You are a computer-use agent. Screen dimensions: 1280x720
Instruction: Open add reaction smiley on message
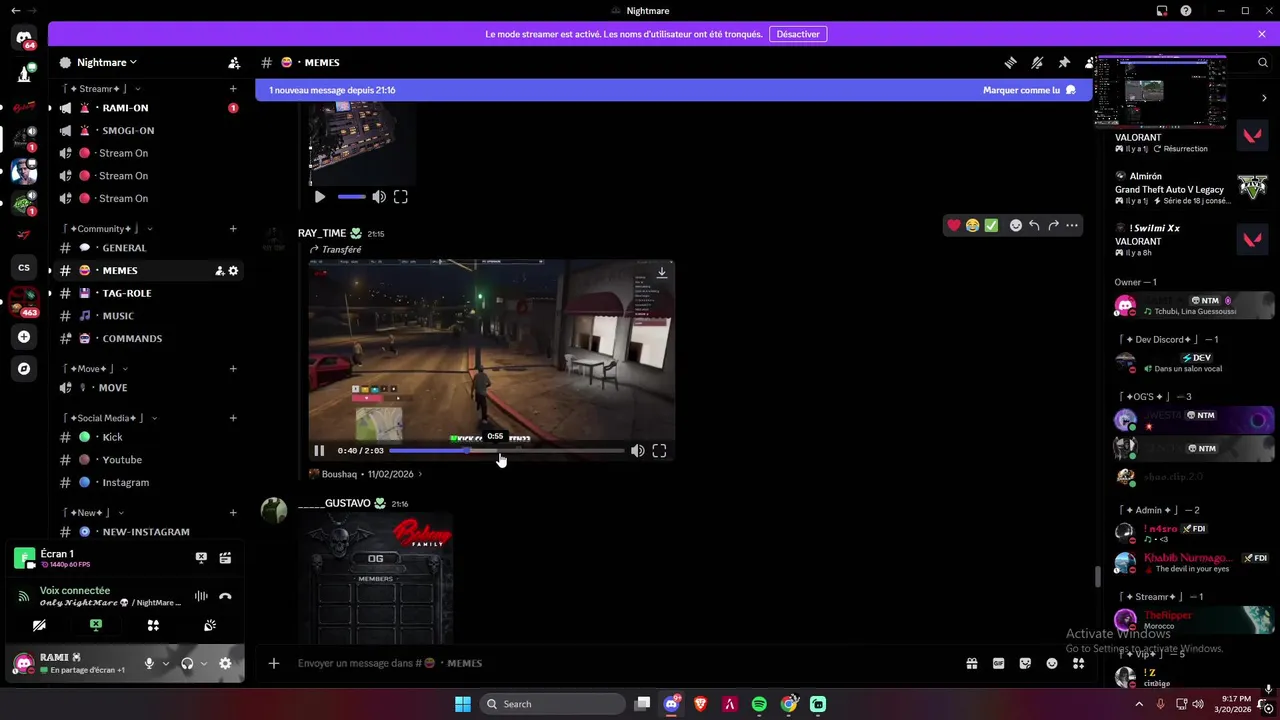click(x=1015, y=226)
